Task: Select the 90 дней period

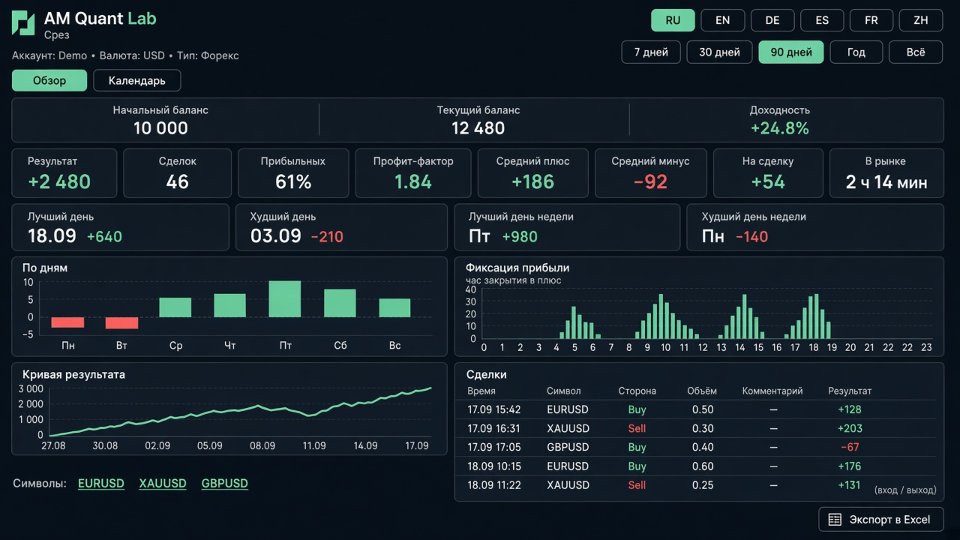Action: click(791, 52)
